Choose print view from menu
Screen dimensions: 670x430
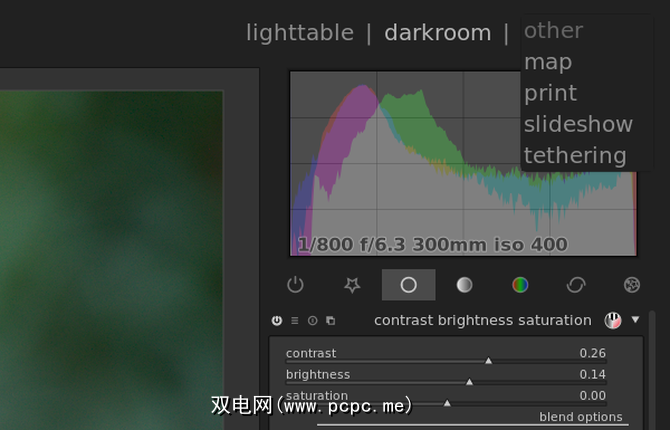pos(550,93)
